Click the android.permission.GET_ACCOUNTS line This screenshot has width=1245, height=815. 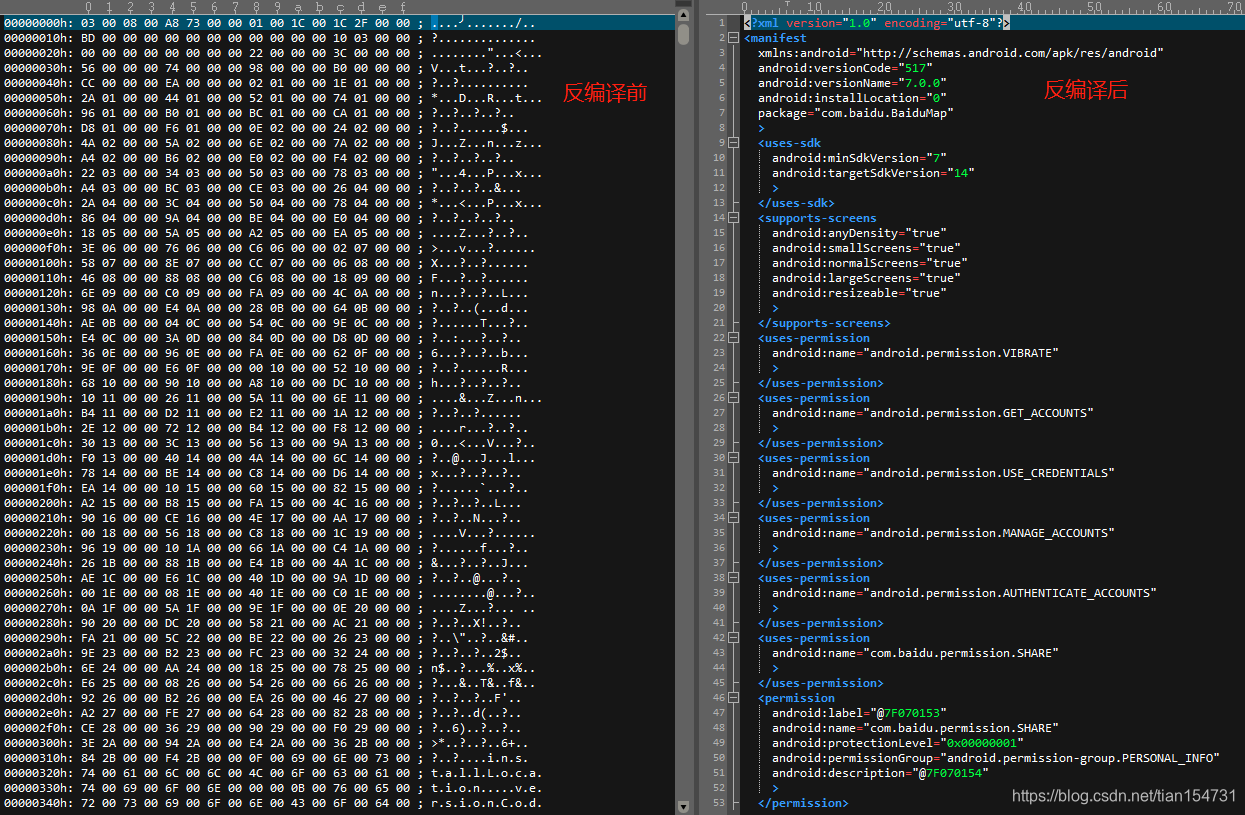pyautogui.click(x=933, y=413)
